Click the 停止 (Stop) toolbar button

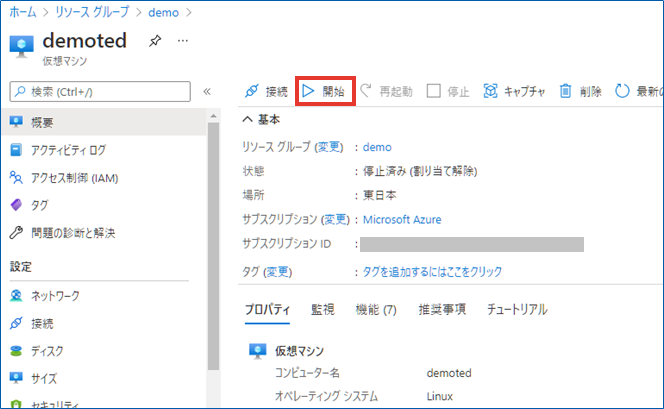tap(448, 91)
